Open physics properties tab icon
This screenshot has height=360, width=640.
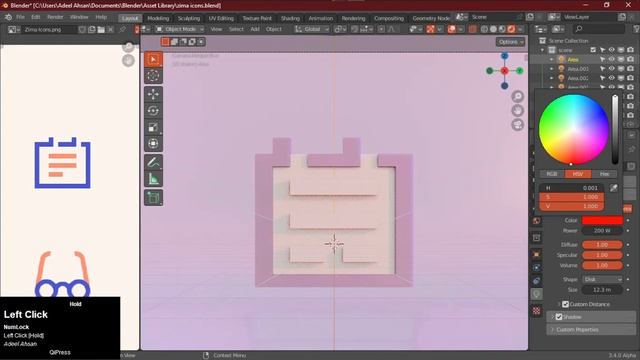point(536,267)
